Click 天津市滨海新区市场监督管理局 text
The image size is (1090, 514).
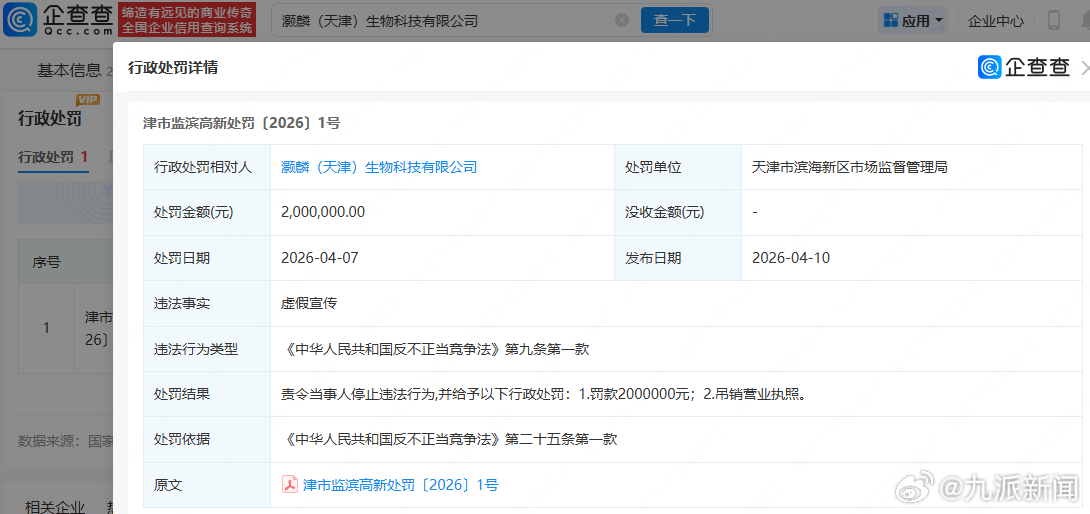[850, 167]
